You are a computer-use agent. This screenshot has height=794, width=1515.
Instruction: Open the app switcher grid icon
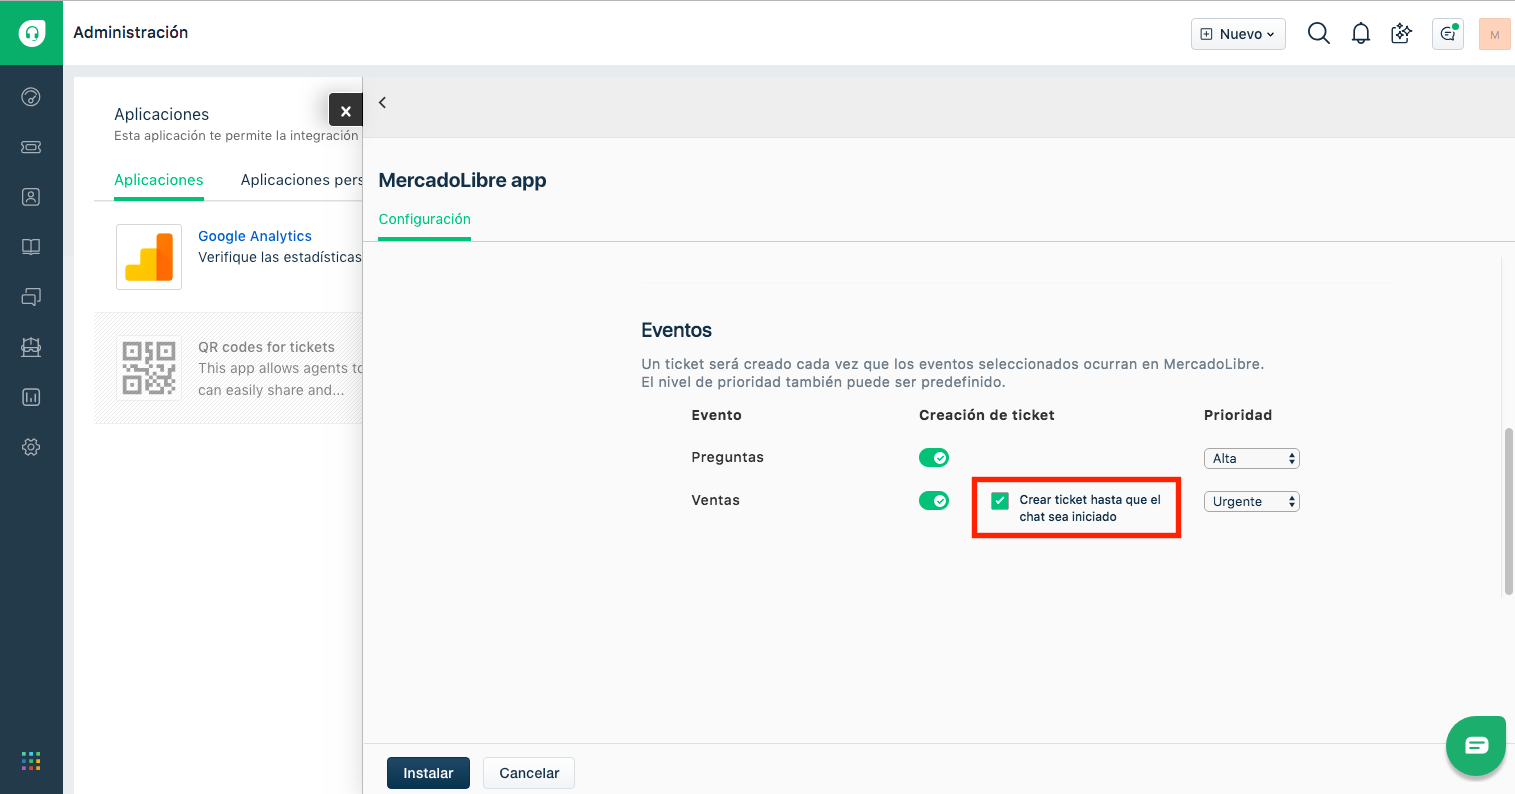pos(31,761)
